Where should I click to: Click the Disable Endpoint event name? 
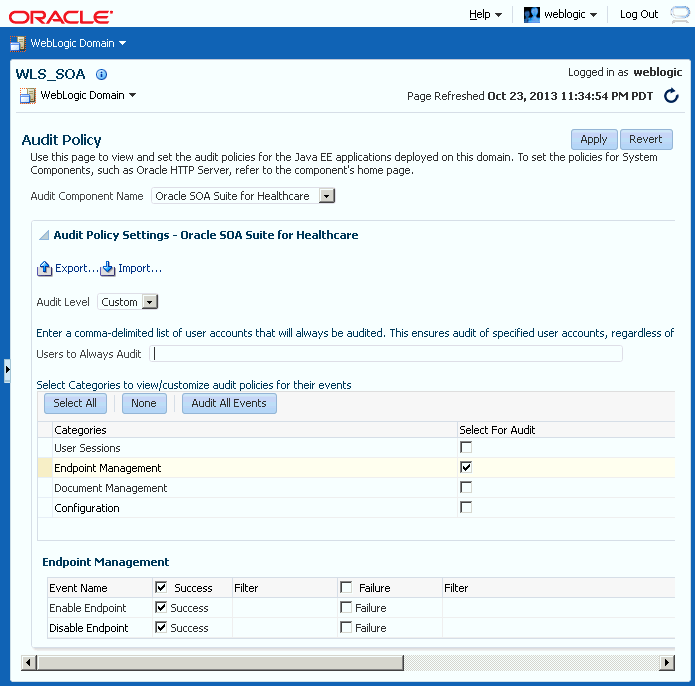(89, 628)
